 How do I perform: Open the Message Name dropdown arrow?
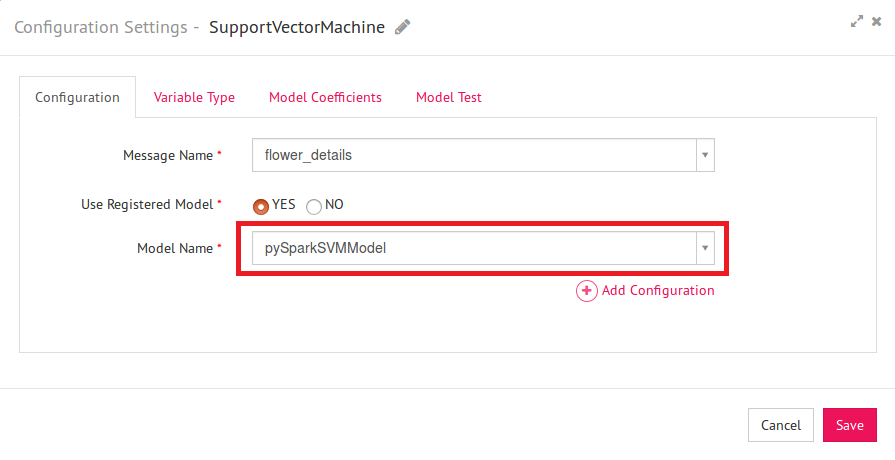coord(705,155)
